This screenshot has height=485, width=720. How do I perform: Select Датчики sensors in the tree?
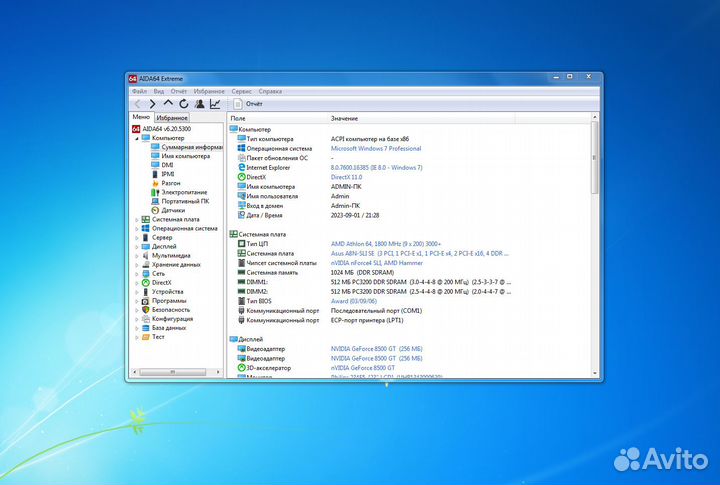point(172,210)
